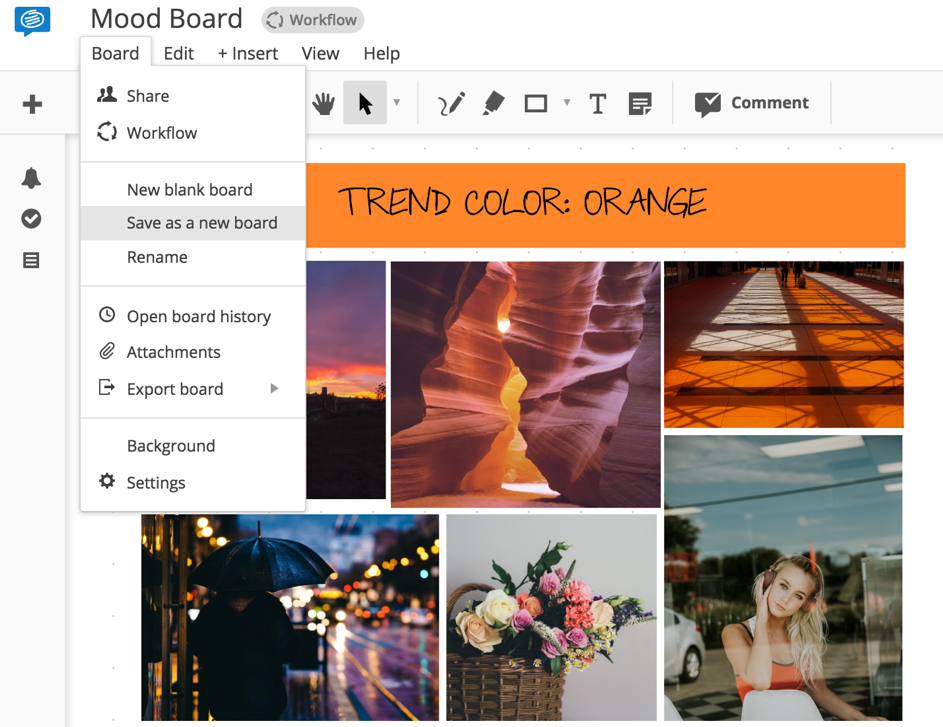
Task: Click the Workflow status badge near title
Action: (313, 20)
